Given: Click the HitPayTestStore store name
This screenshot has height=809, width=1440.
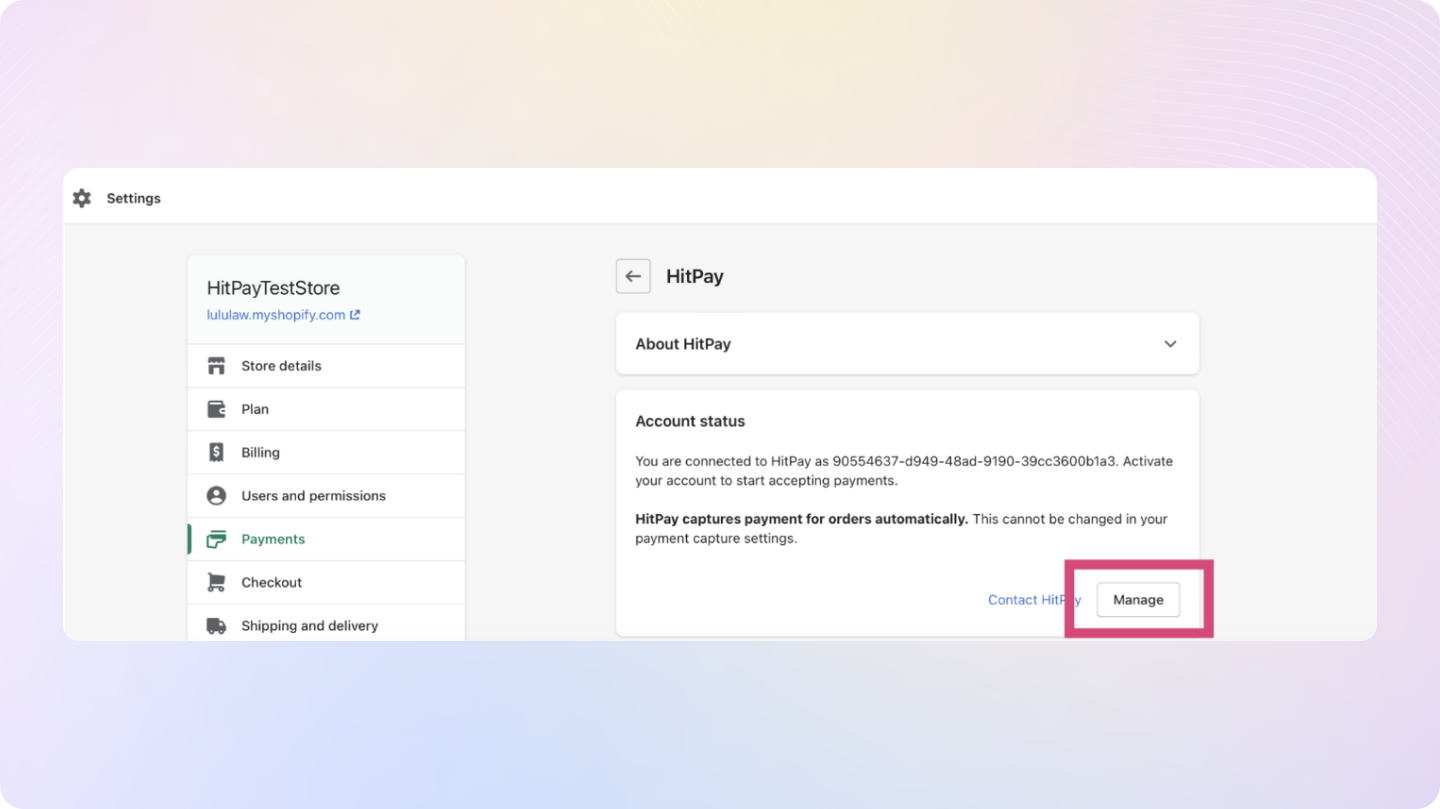Looking at the screenshot, I should [273, 288].
